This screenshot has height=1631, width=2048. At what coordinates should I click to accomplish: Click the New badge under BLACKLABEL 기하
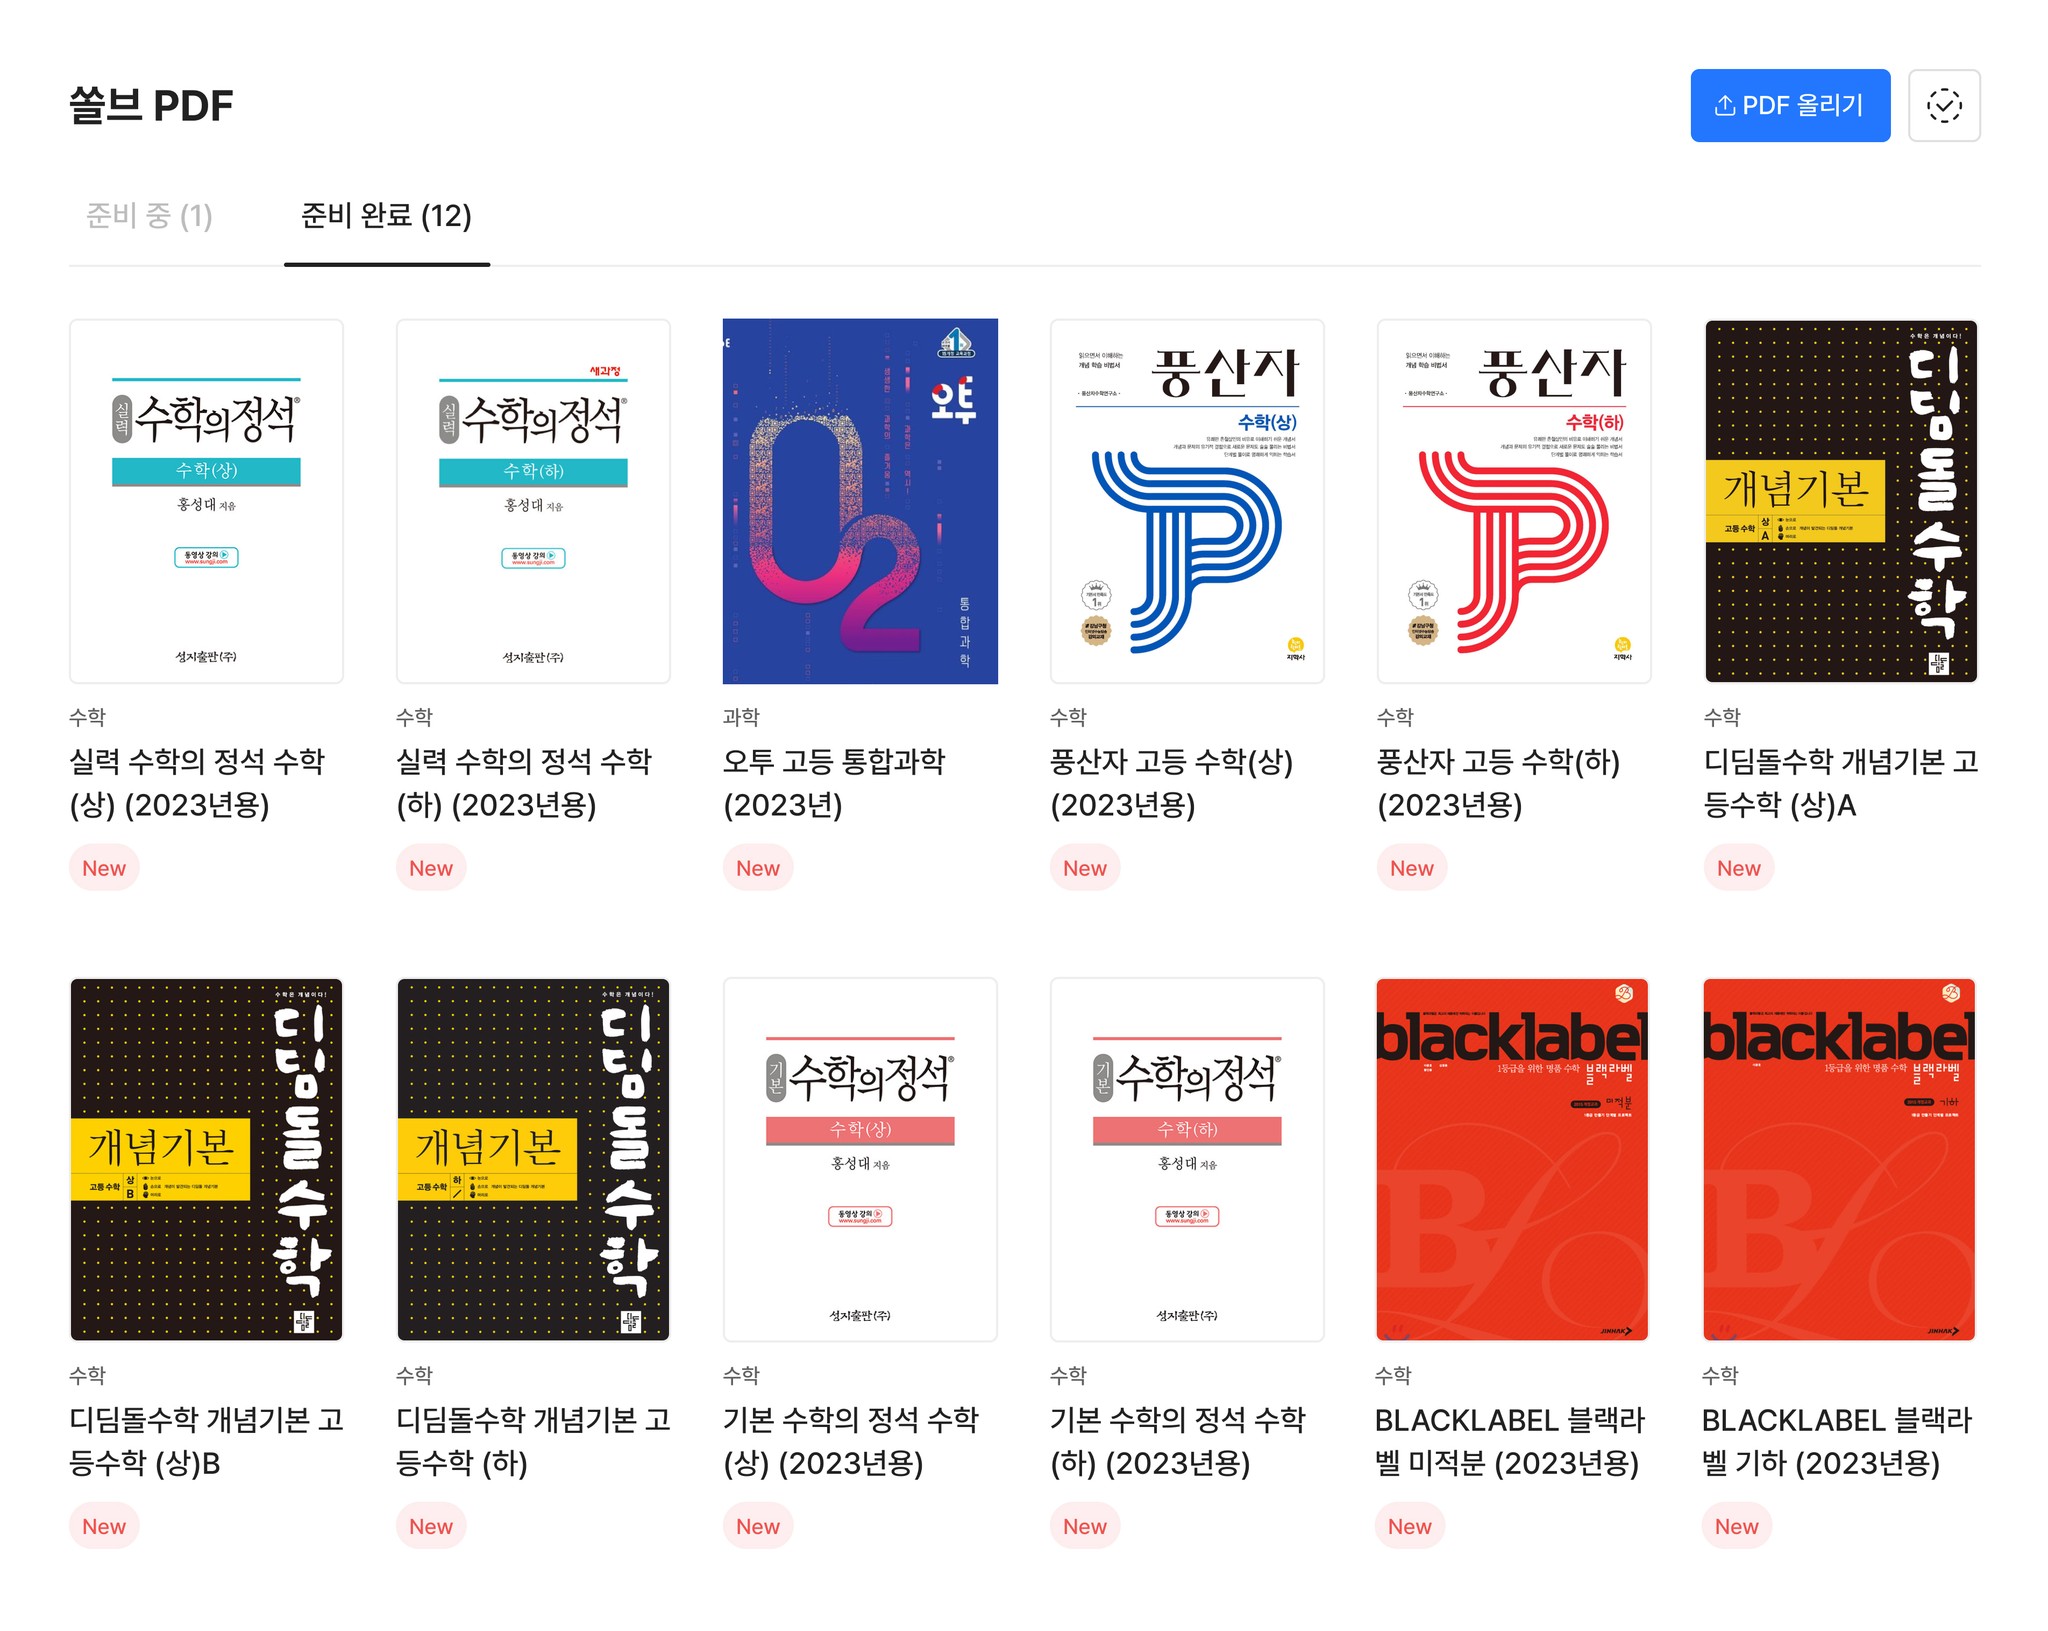(x=1736, y=1526)
